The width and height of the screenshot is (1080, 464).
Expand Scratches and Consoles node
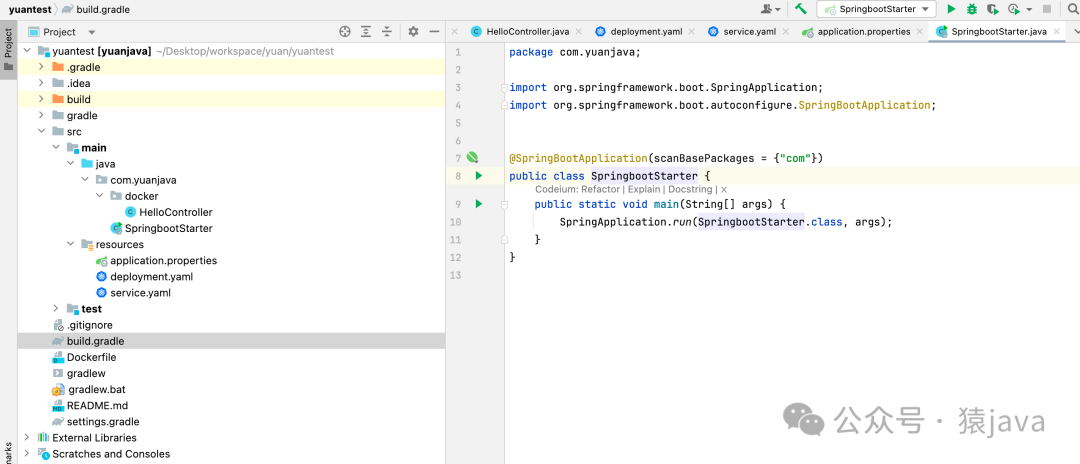tap(27, 454)
